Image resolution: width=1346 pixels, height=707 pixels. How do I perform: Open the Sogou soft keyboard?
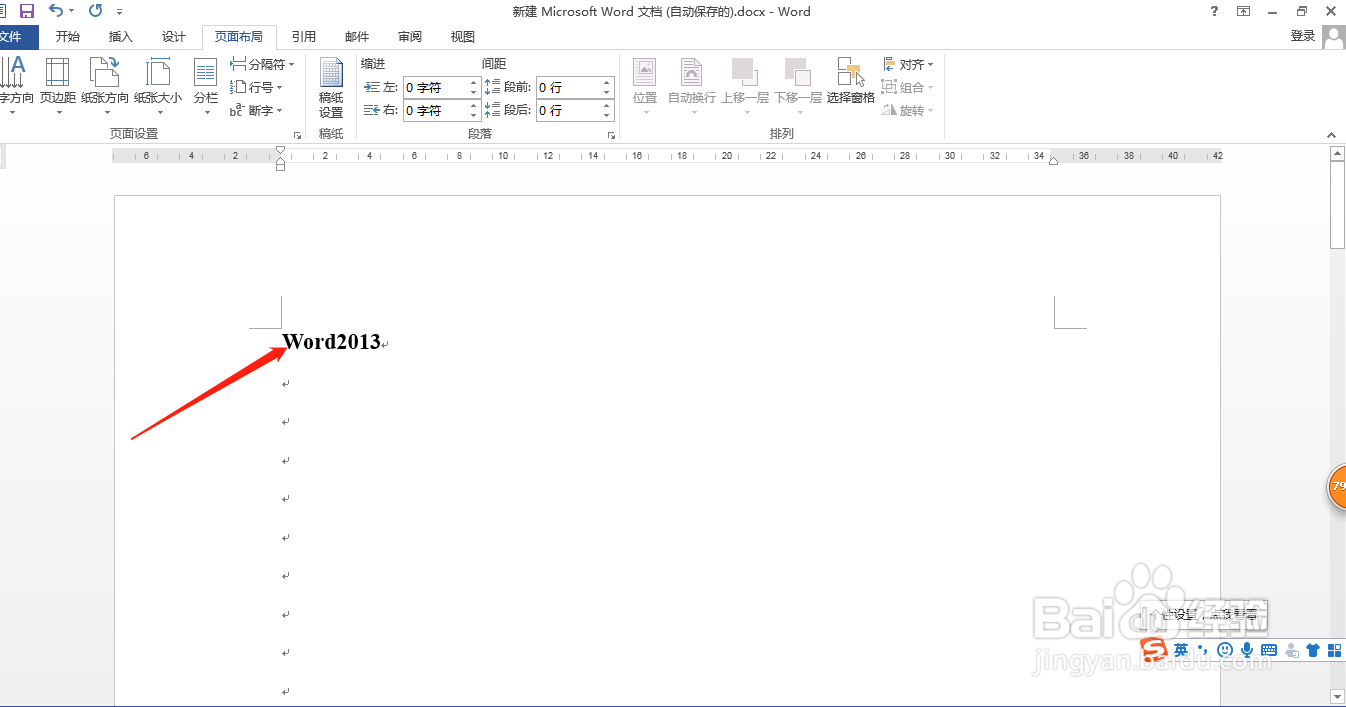(1269, 650)
